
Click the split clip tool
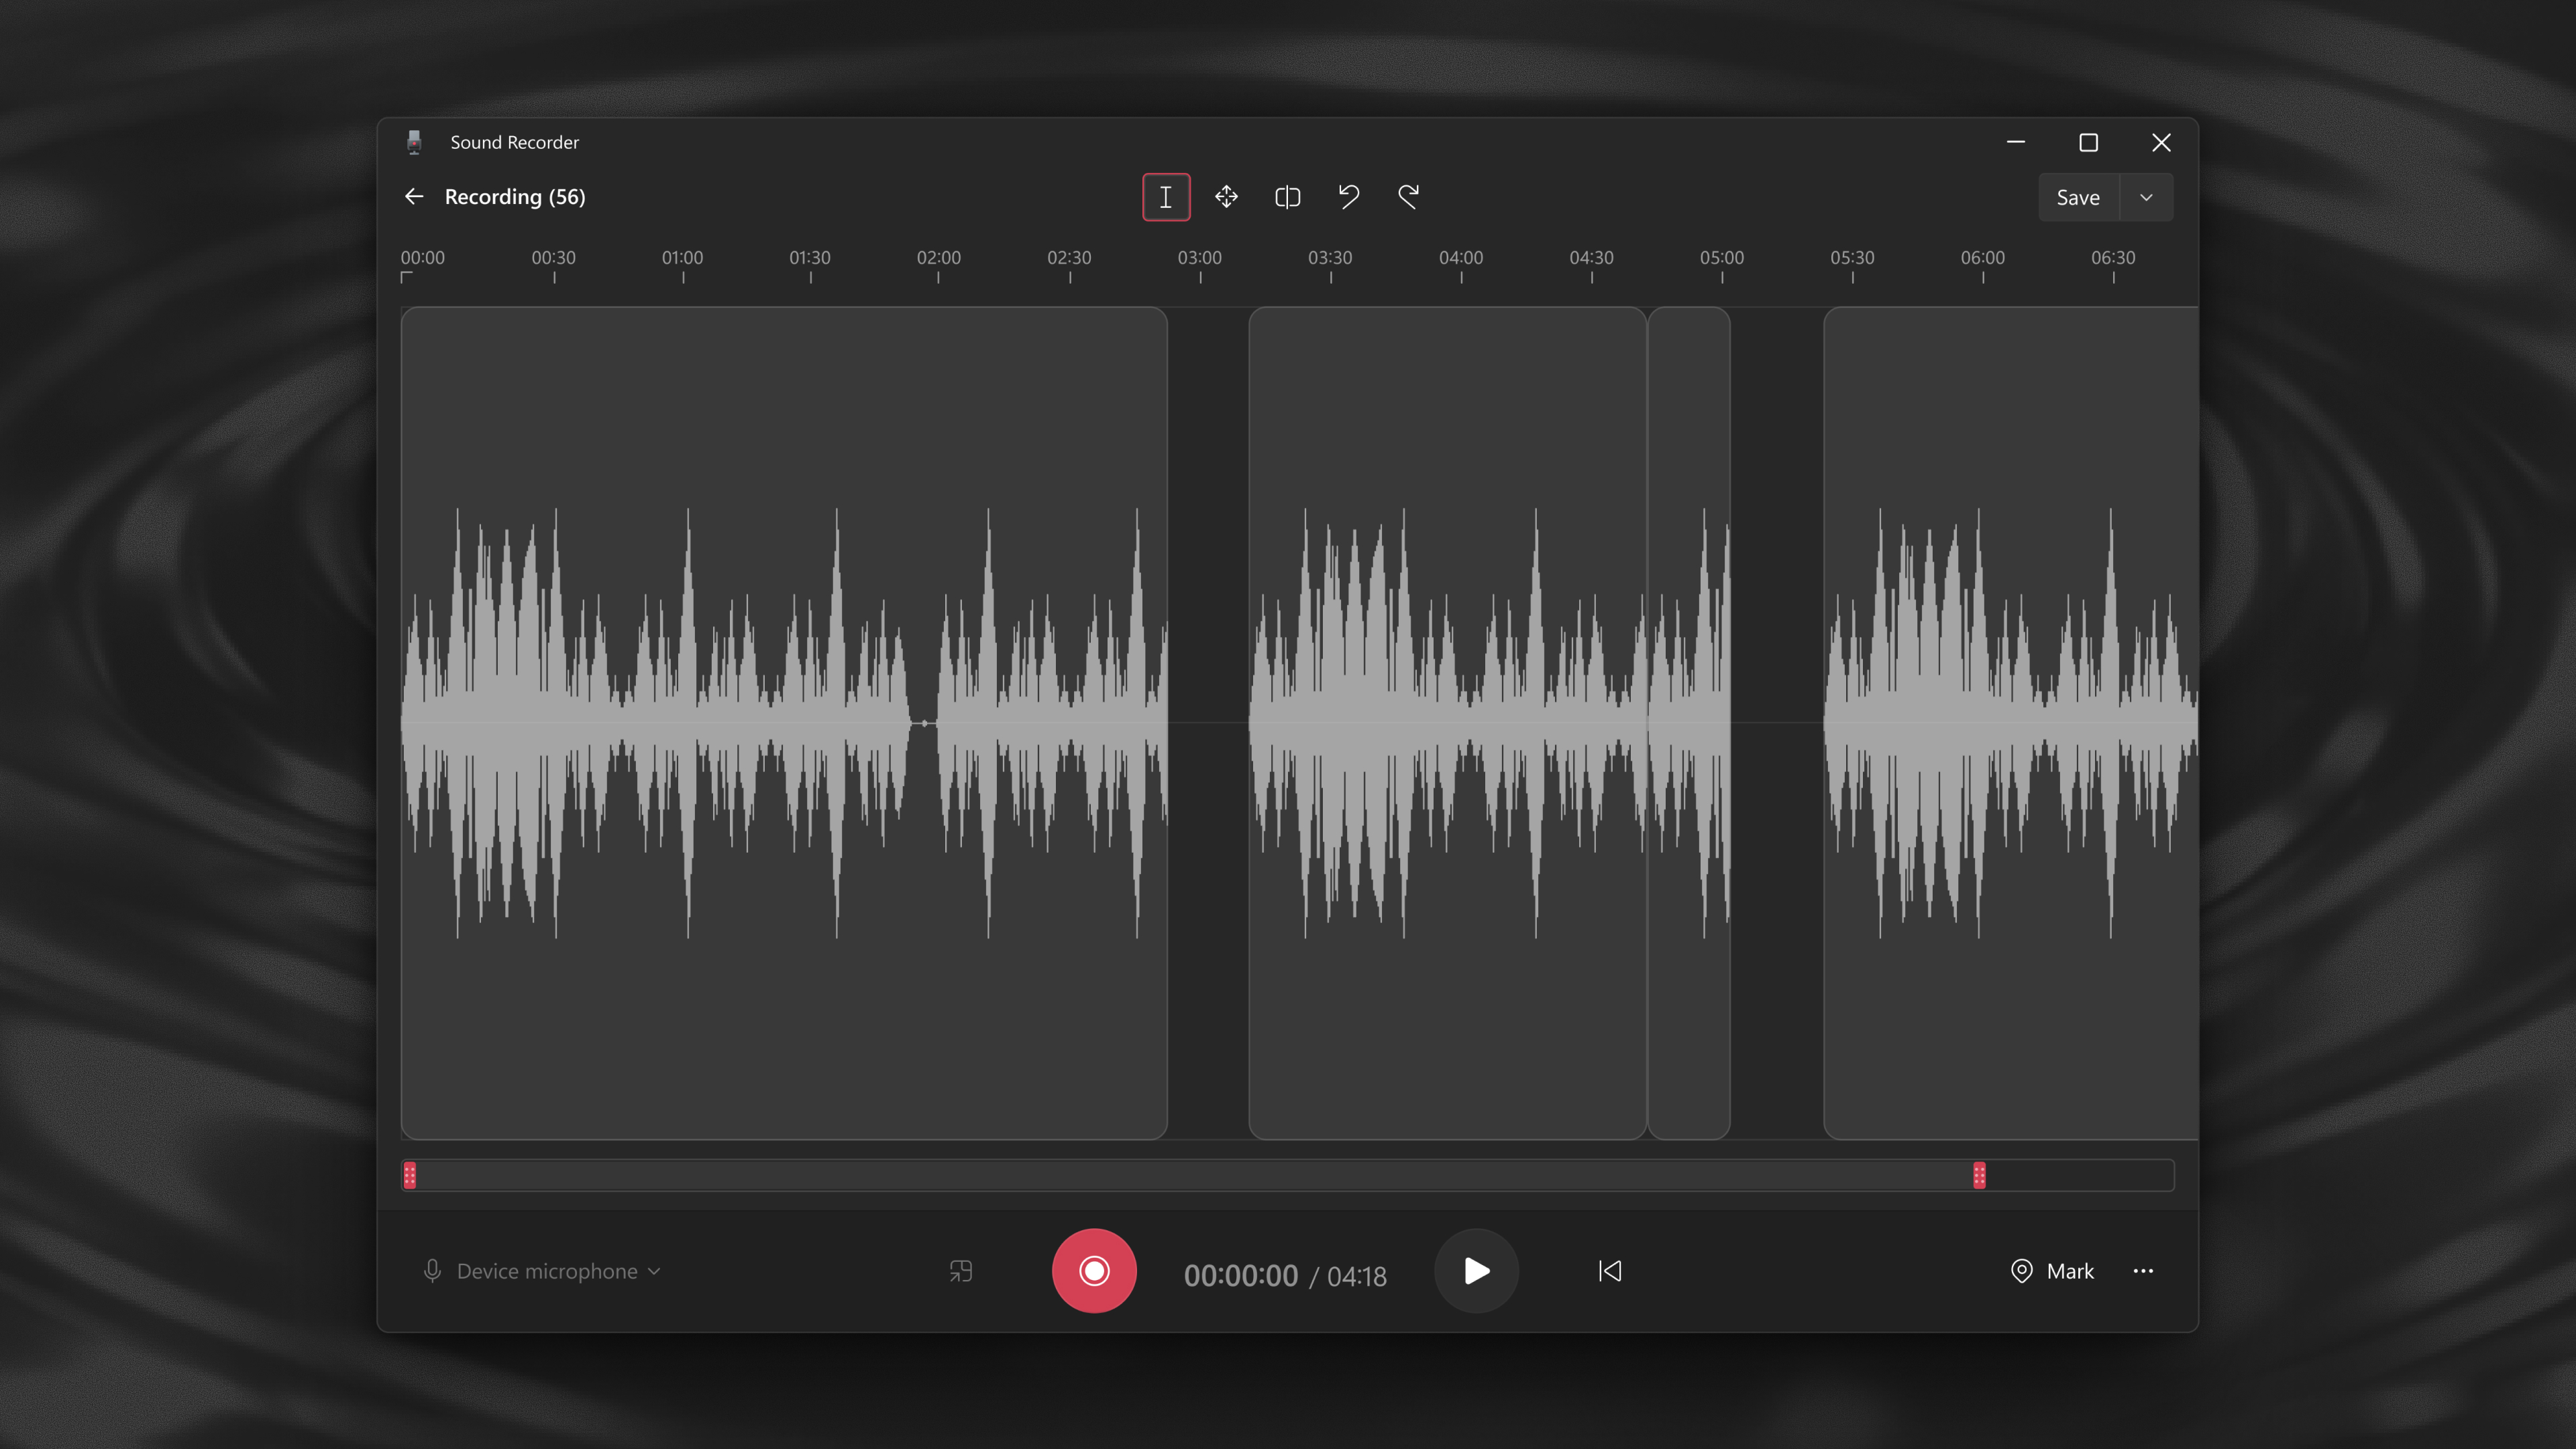[x=1287, y=197]
